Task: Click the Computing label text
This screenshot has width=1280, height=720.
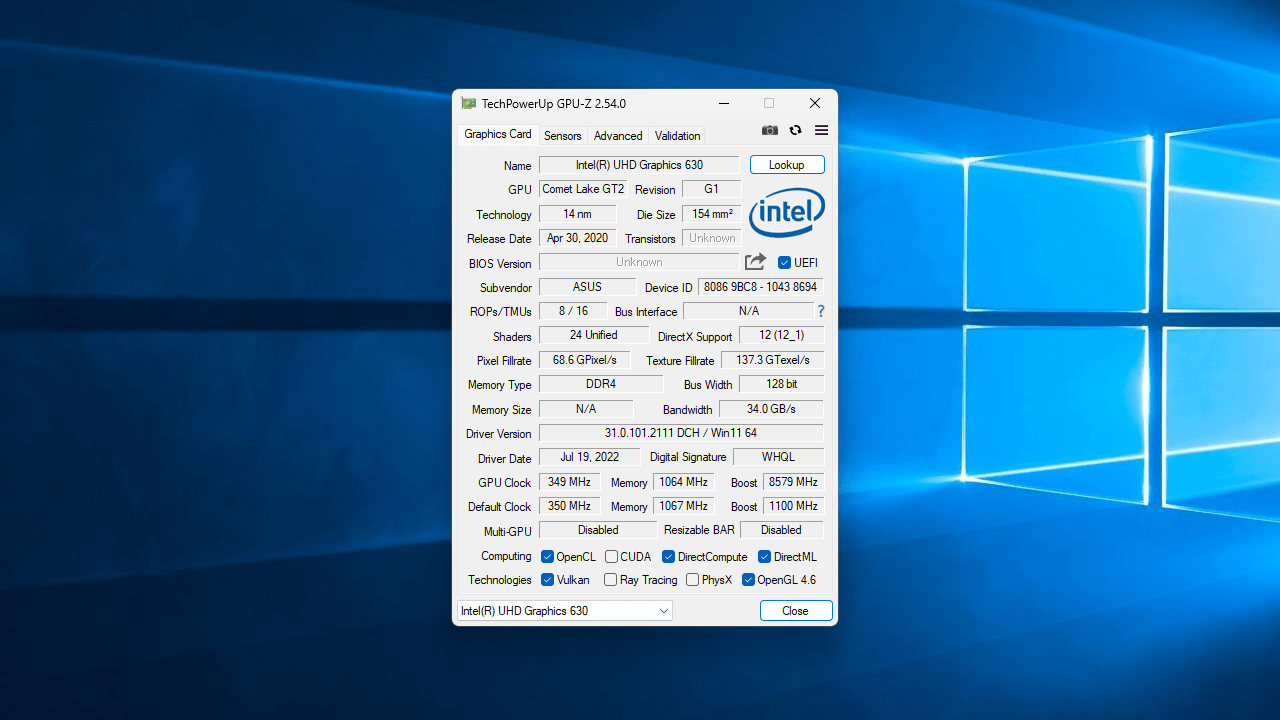Action: (x=506, y=556)
